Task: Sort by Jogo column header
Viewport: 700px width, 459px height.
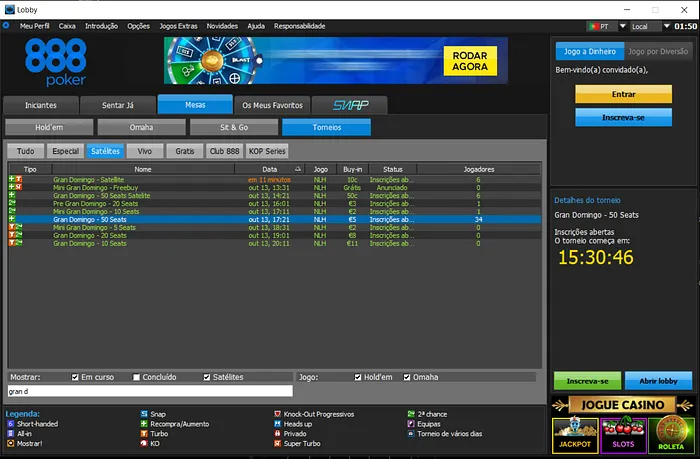Action: 321,169
